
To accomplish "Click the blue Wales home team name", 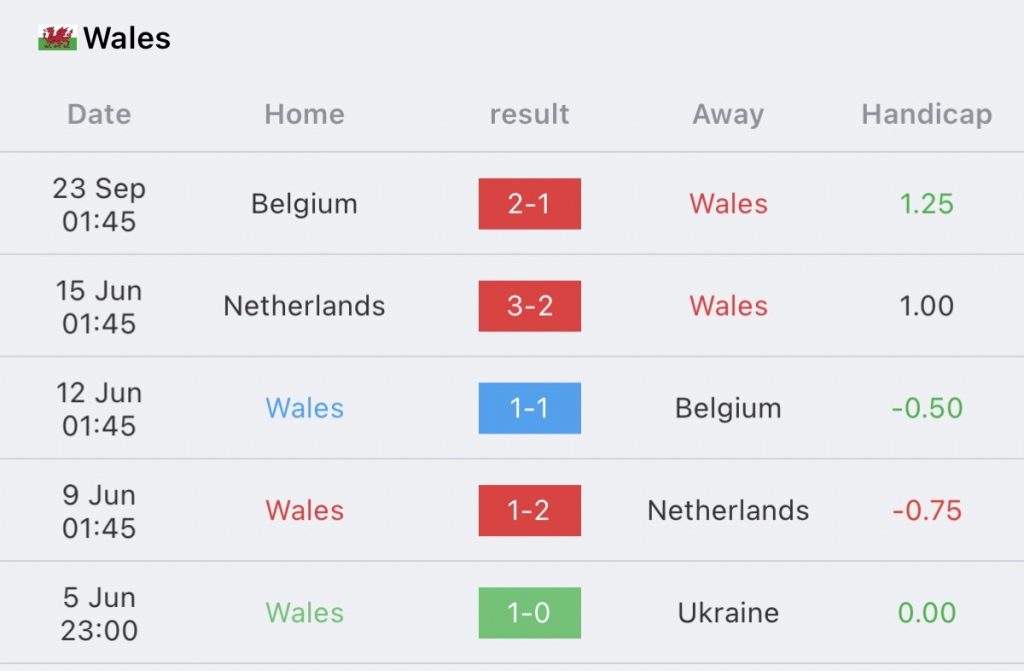I will tap(304, 408).
